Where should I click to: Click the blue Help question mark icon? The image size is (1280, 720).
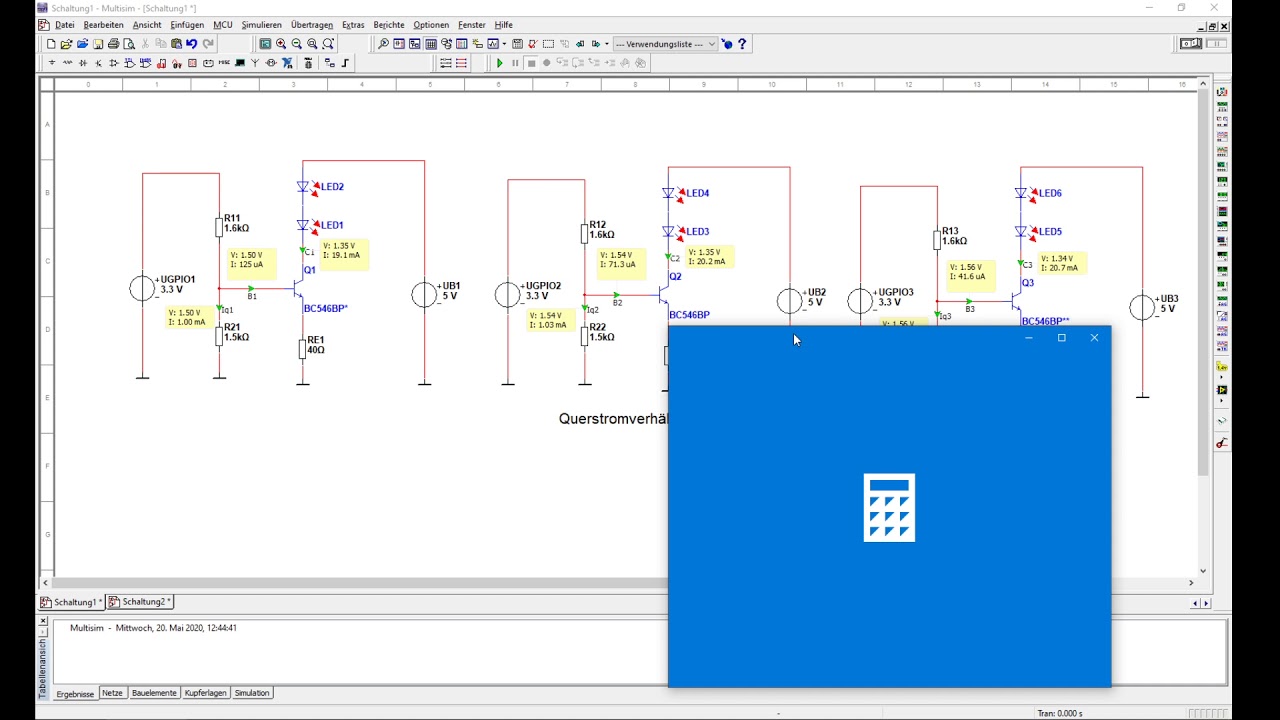click(742, 44)
